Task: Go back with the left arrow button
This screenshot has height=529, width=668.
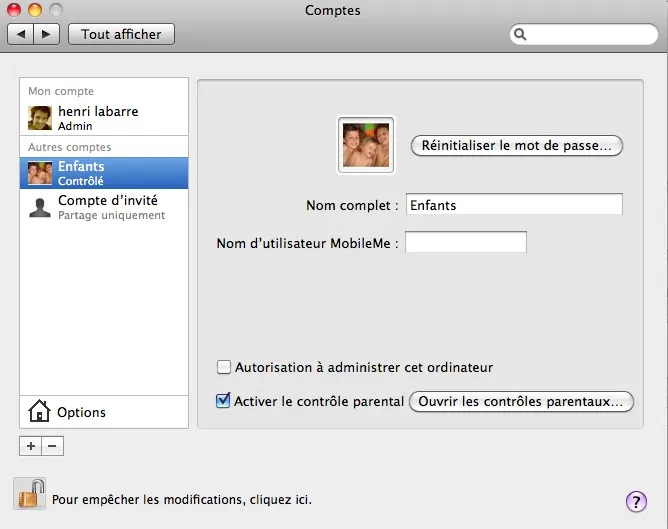Action: (x=20, y=34)
